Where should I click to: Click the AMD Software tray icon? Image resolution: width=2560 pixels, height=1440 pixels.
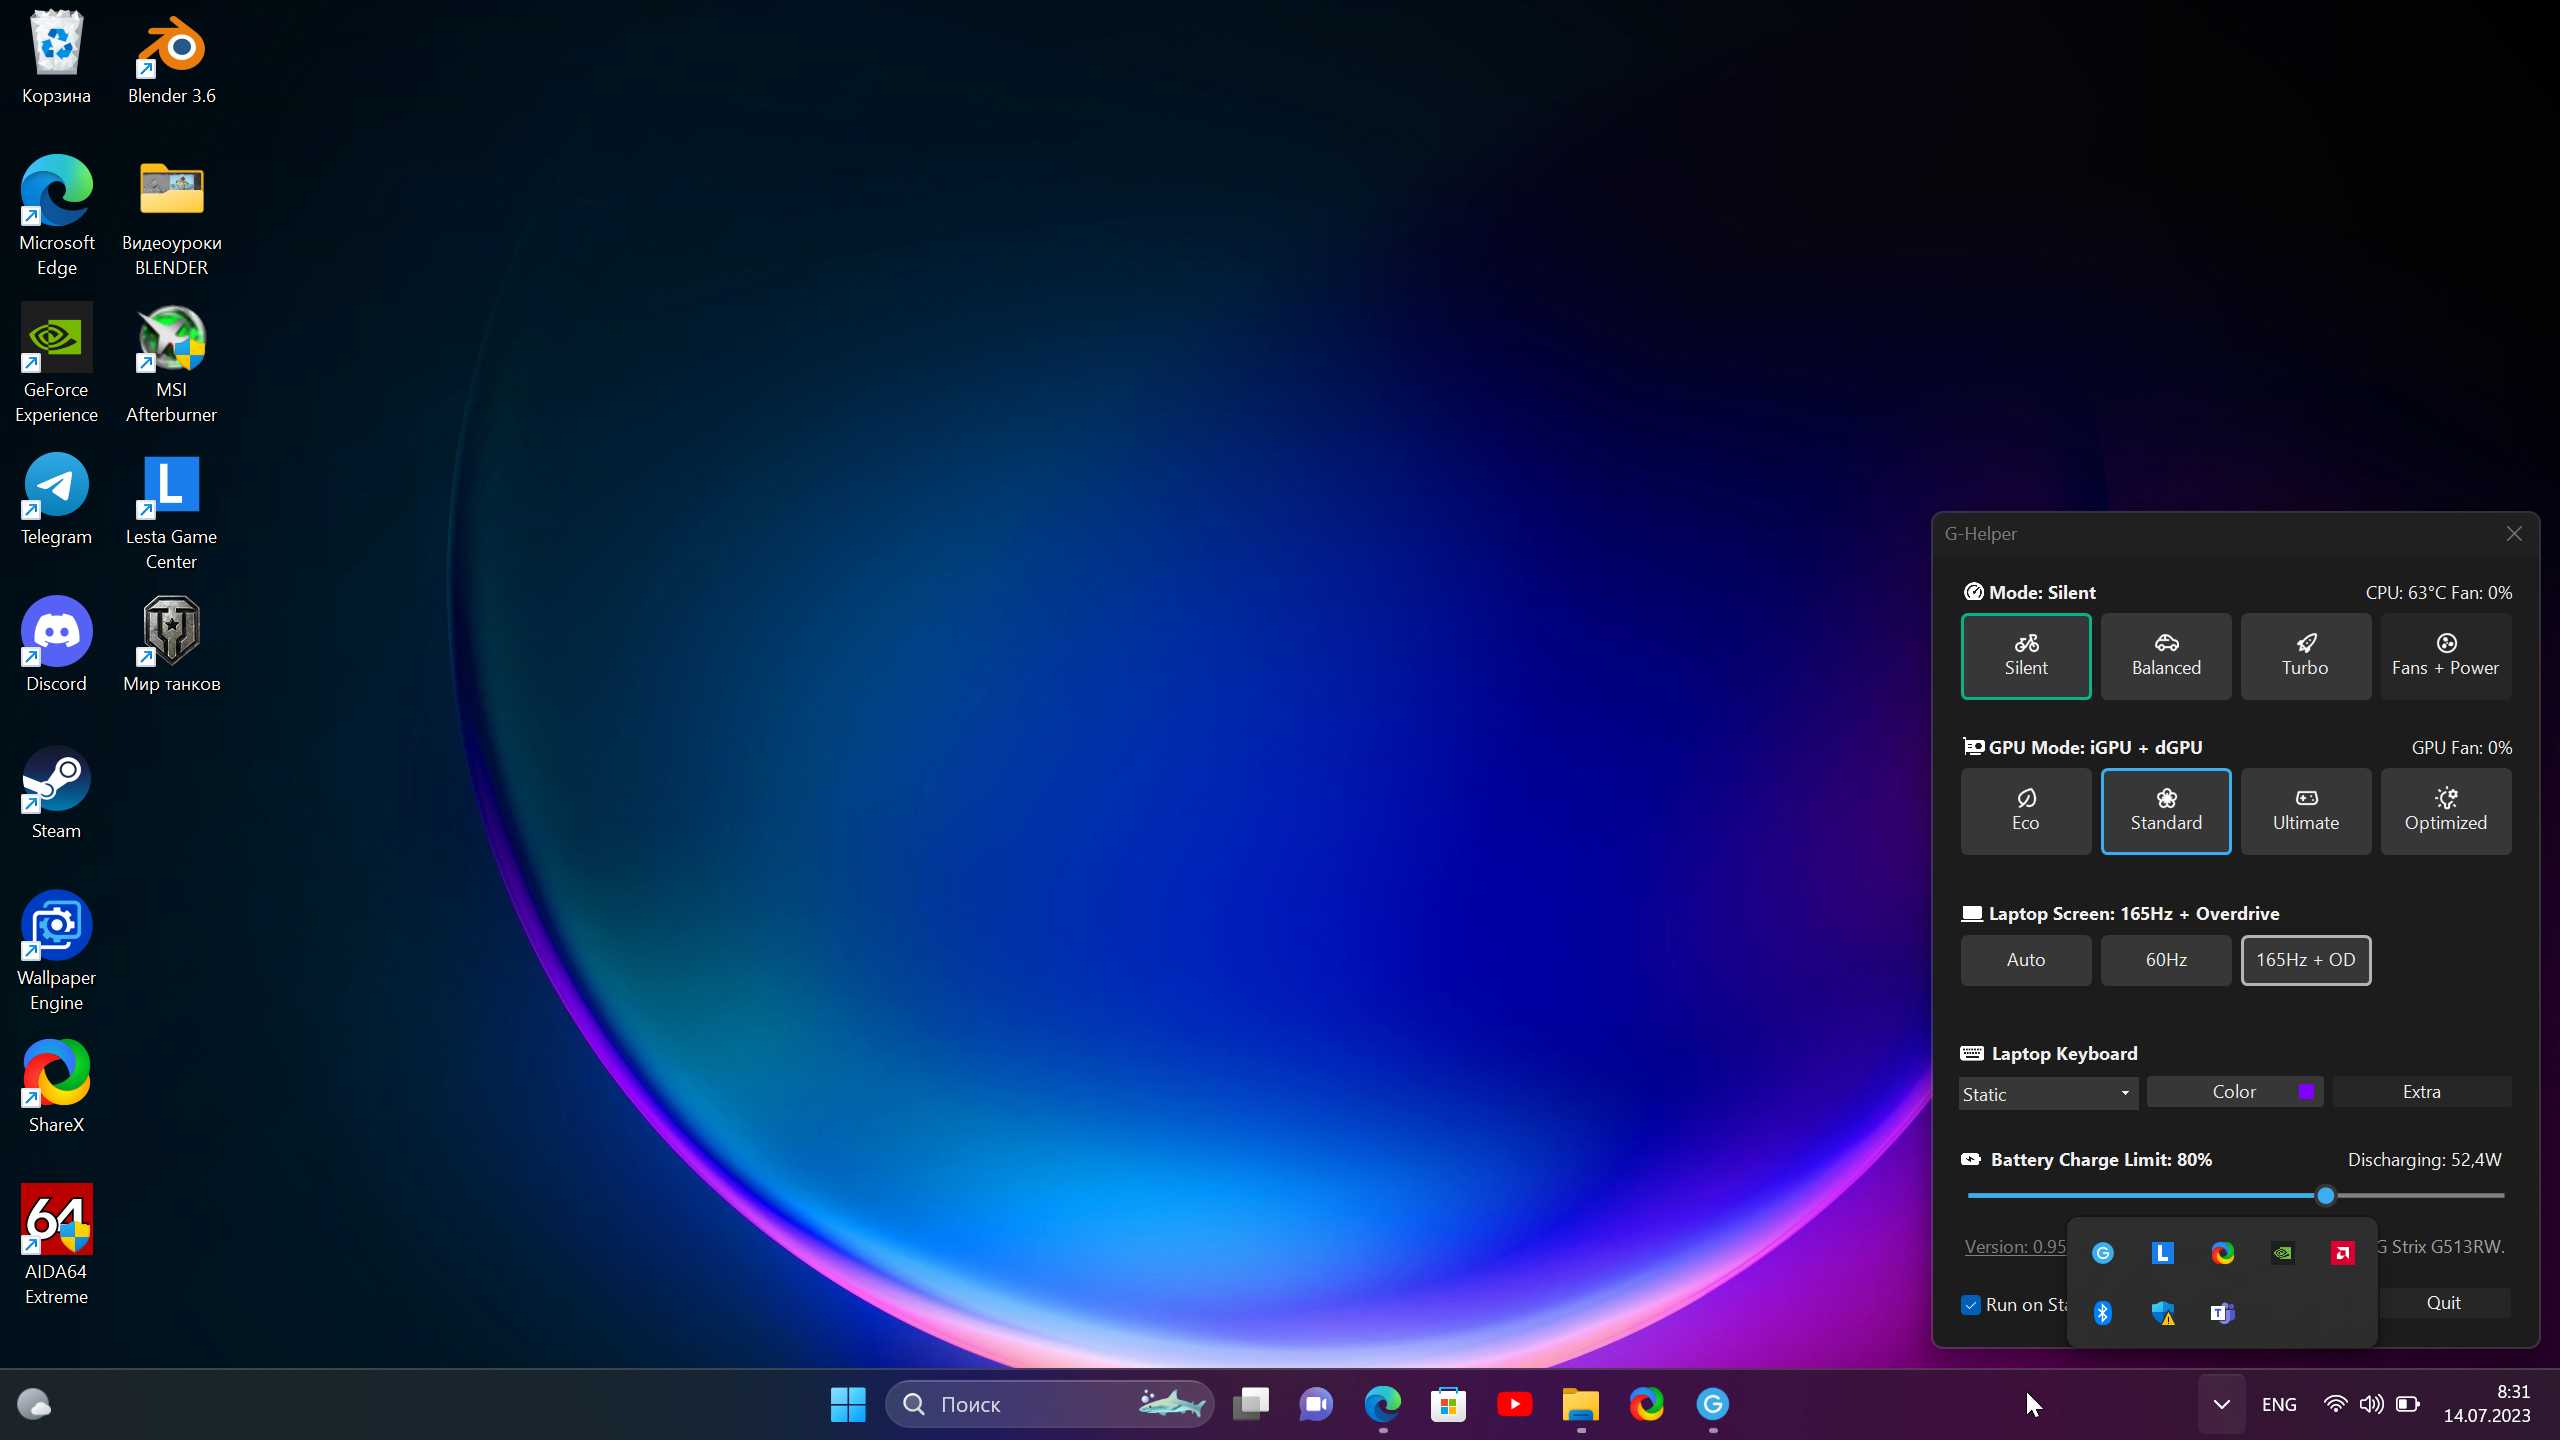(x=2342, y=1253)
